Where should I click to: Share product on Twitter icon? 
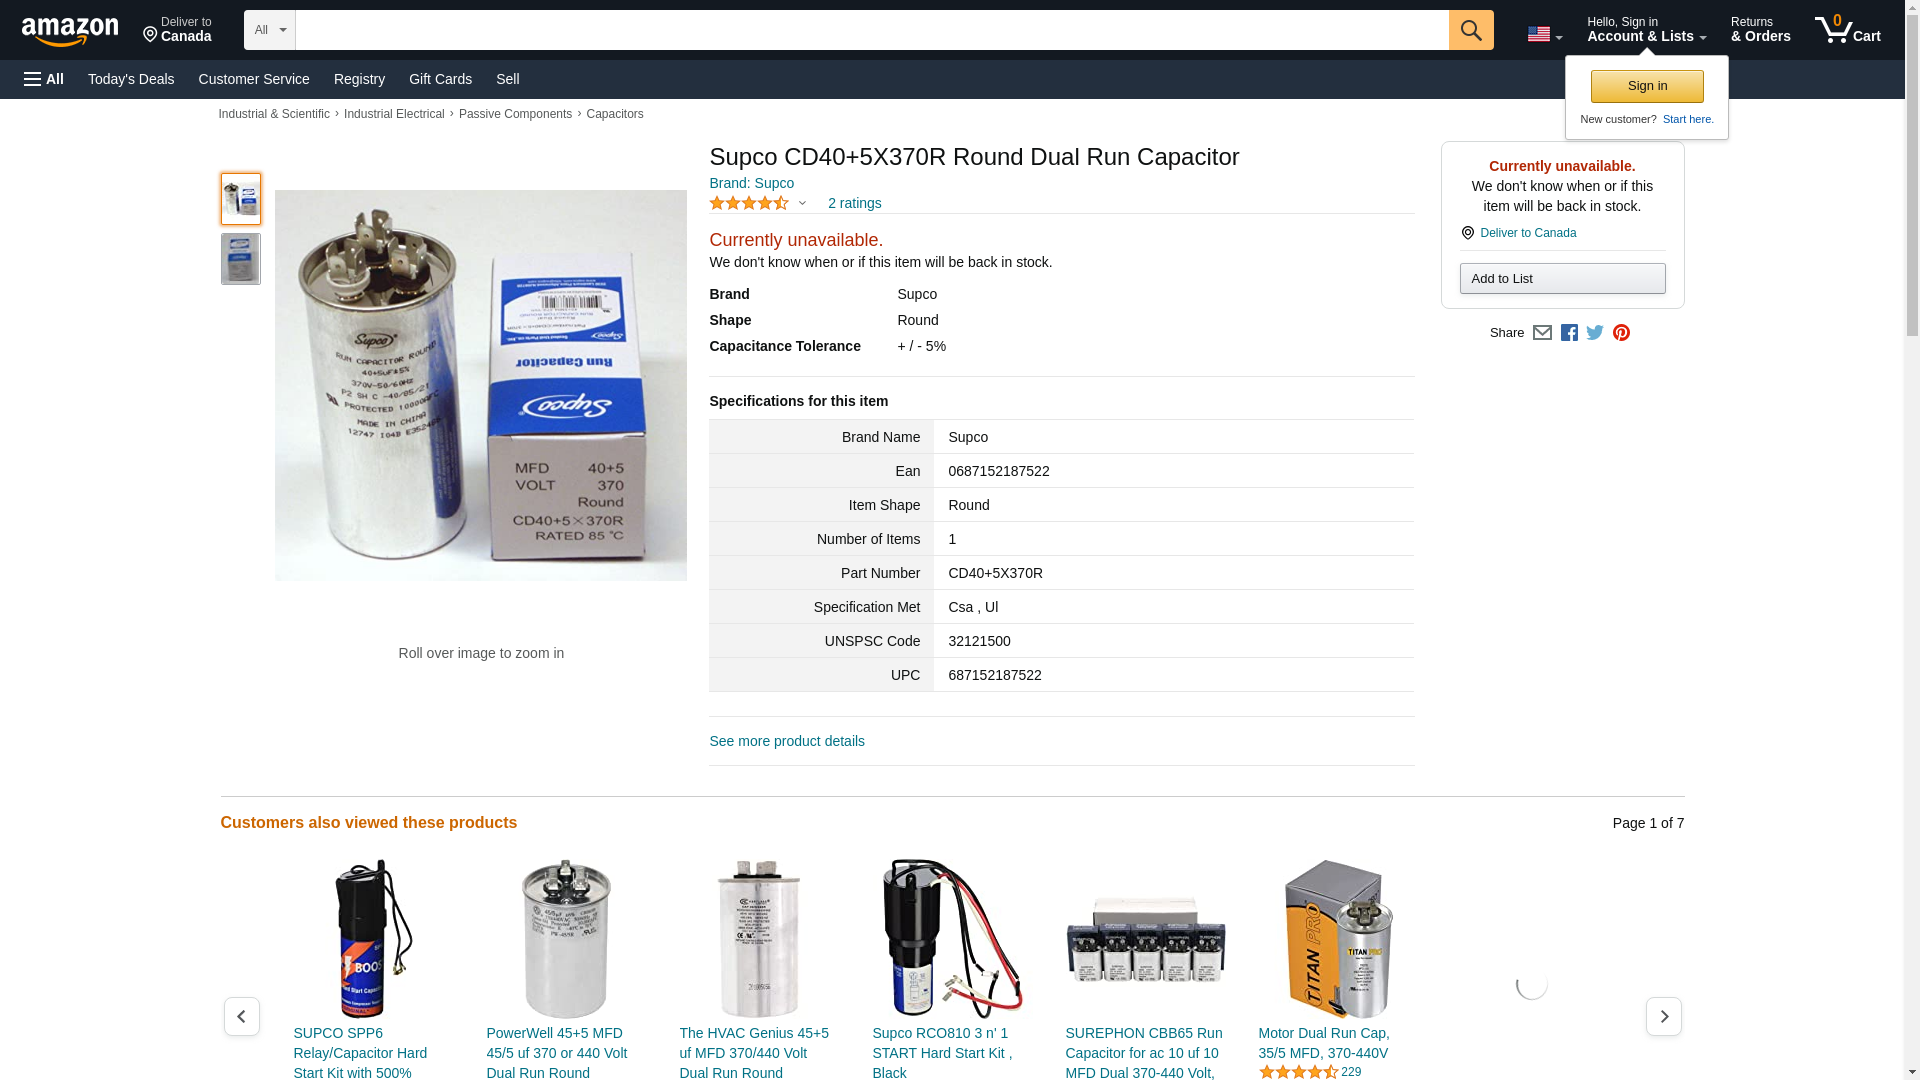coord(1595,333)
